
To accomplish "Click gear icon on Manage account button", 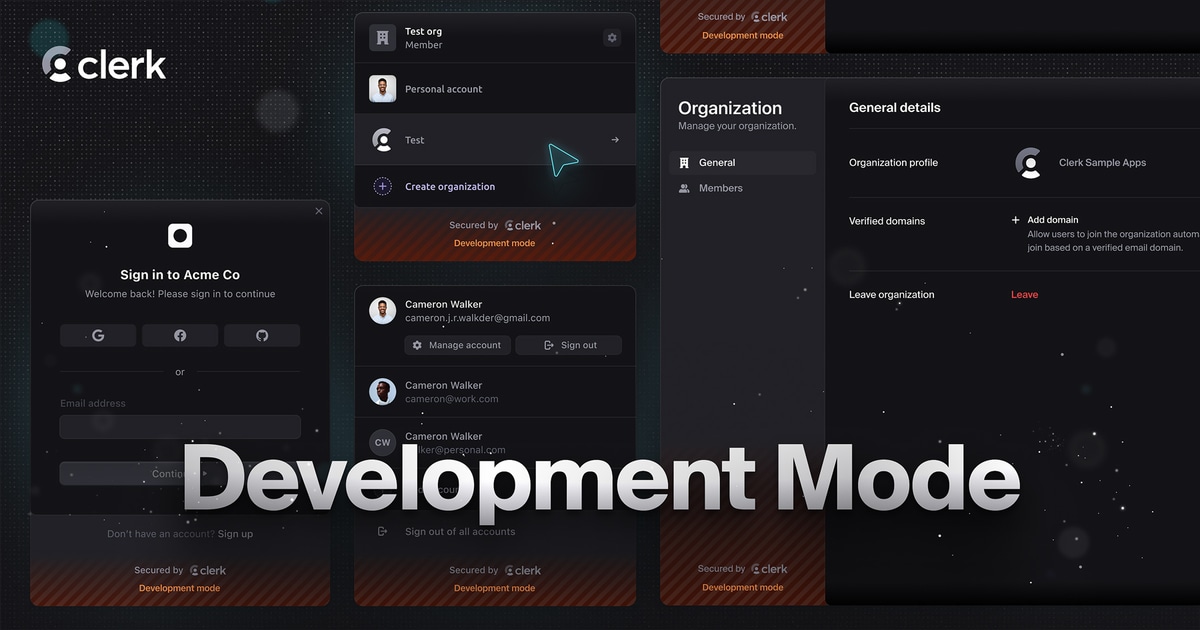I will pyautogui.click(x=417, y=345).
